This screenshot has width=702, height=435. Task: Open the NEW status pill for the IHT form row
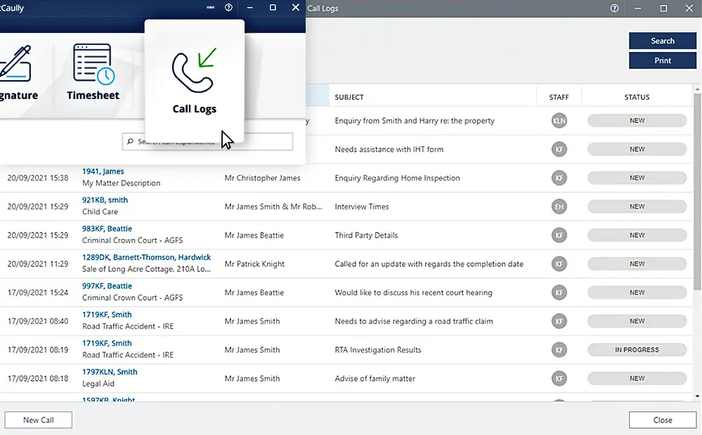click(637, 149)
